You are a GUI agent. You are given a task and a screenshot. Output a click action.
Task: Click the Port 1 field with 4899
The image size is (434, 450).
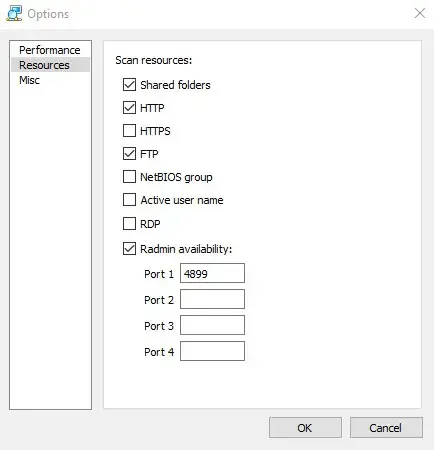pos(212,273)
